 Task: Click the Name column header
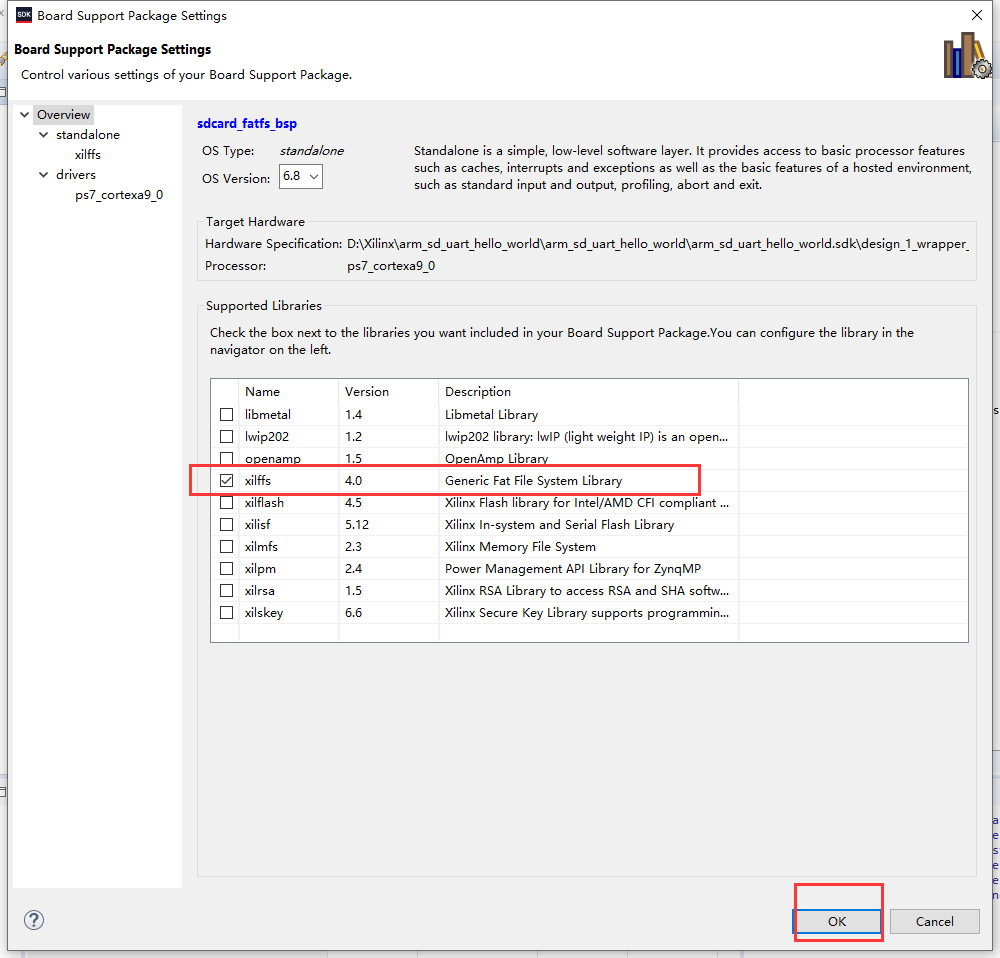coord(289,392)
